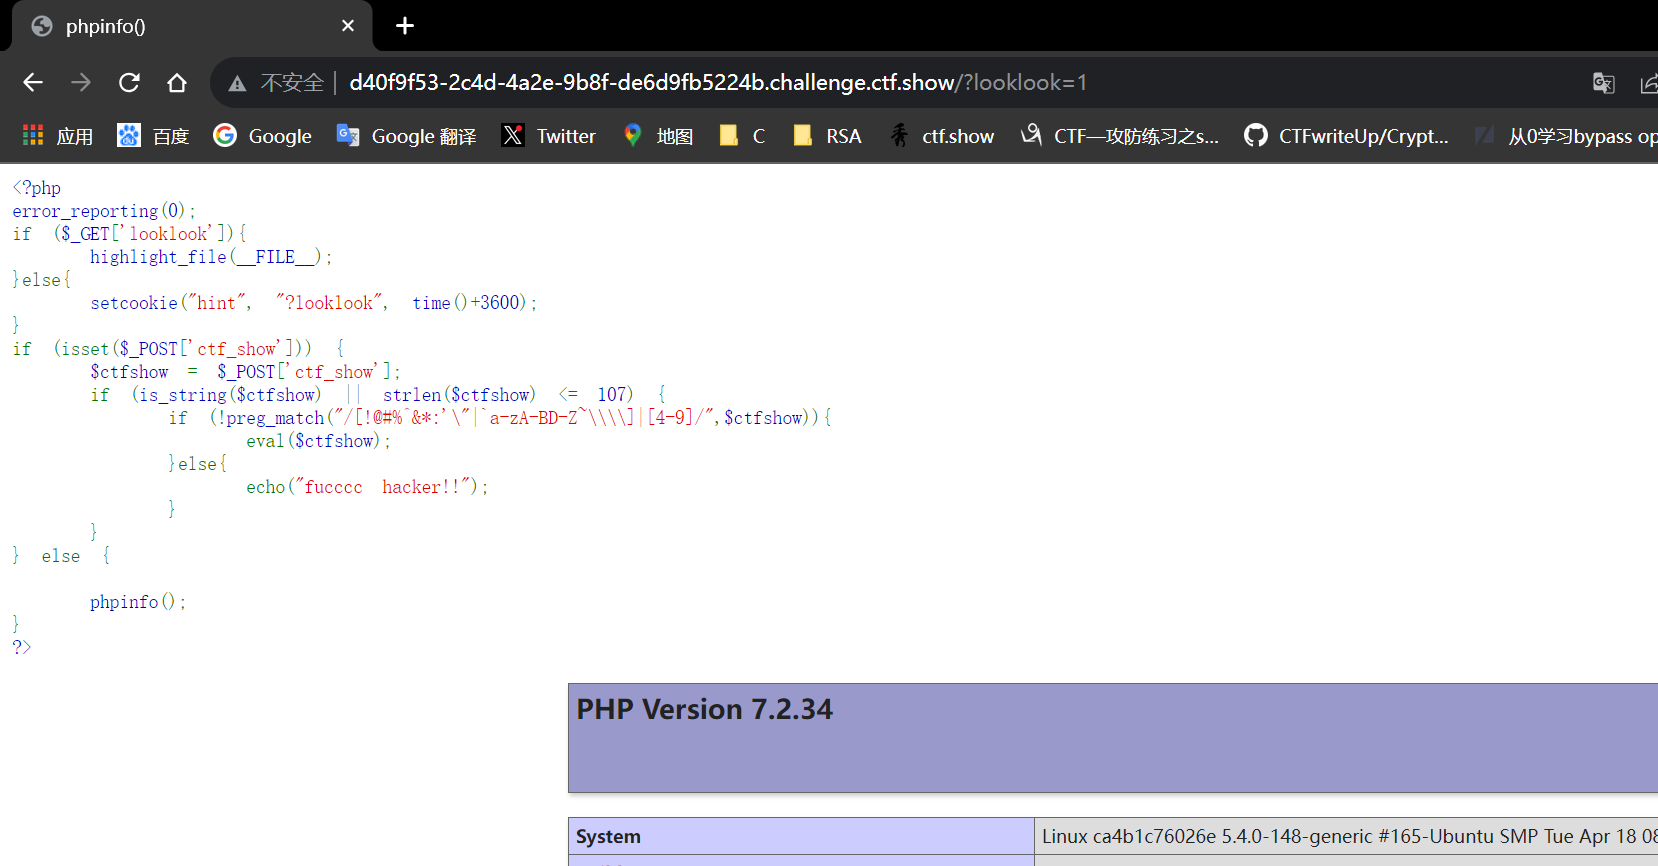This screenshot has width=1658, height=866.
Task: Click the Google Translate bookmark icon
Action: [x=348, y=135]
